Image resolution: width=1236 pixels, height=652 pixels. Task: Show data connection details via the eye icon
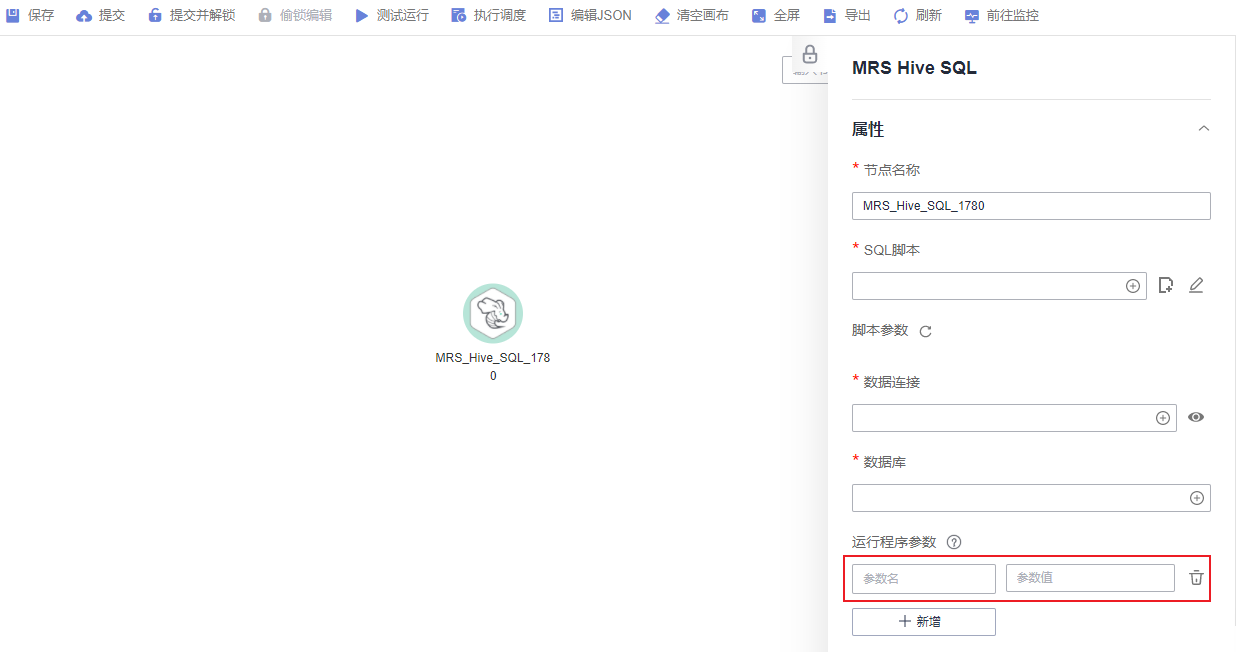click(1196, 417)
